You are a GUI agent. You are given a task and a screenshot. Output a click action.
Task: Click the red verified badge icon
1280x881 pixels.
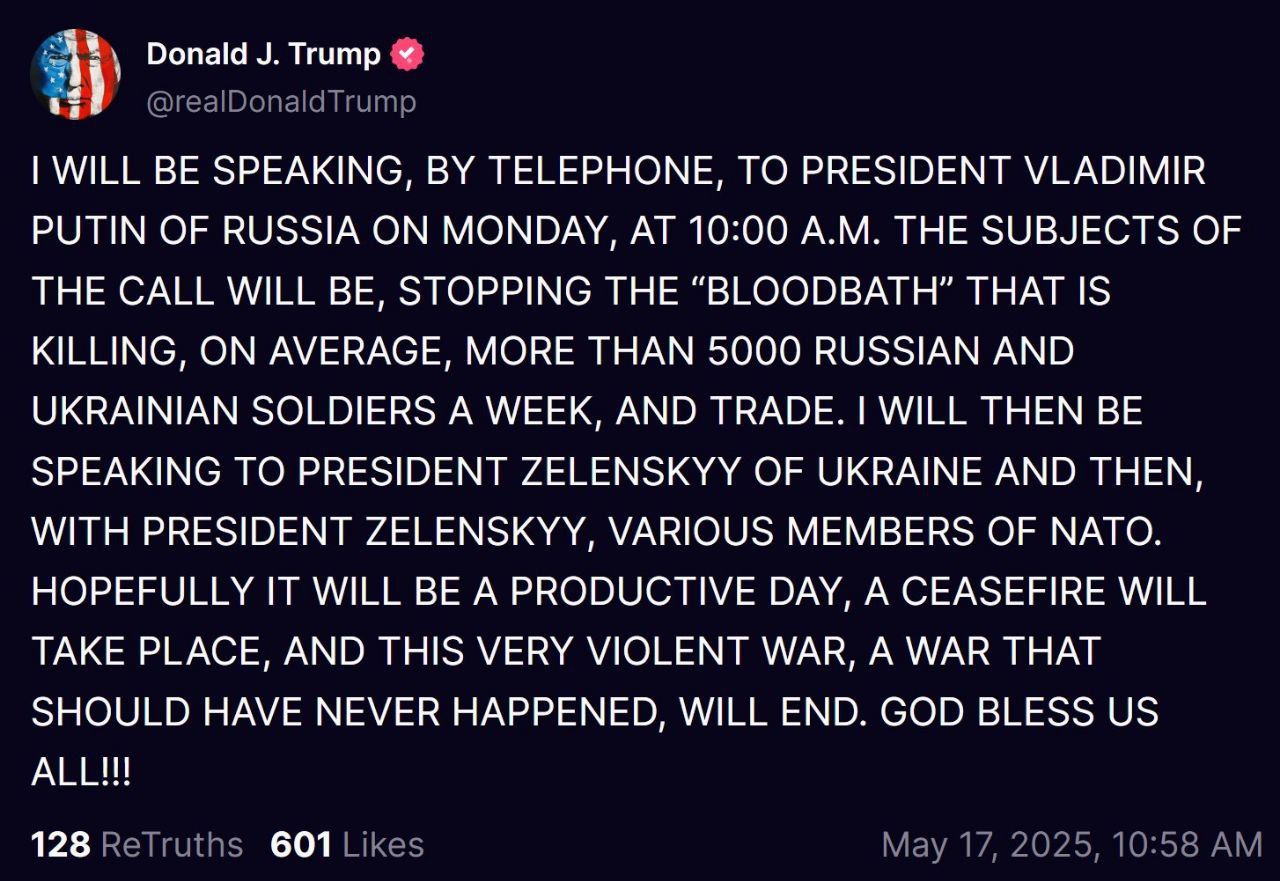click(407, 53)
